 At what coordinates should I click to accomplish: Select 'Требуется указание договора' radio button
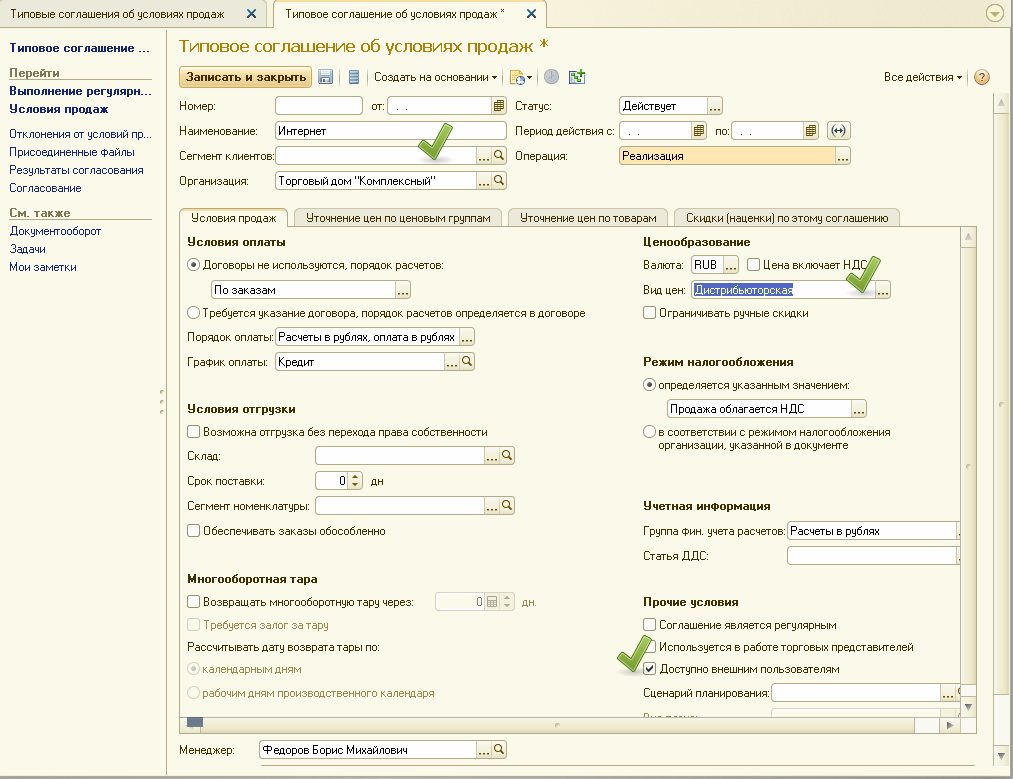tap(194, 313)
